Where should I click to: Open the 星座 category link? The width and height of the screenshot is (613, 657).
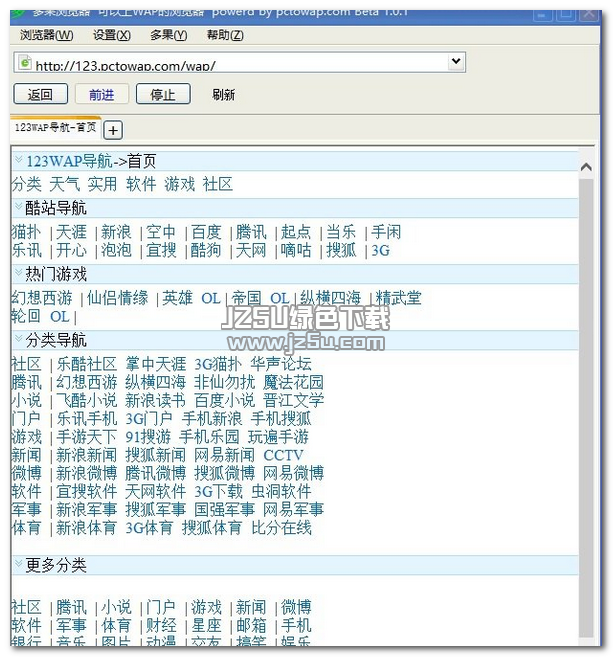click(x=206, y=626)
